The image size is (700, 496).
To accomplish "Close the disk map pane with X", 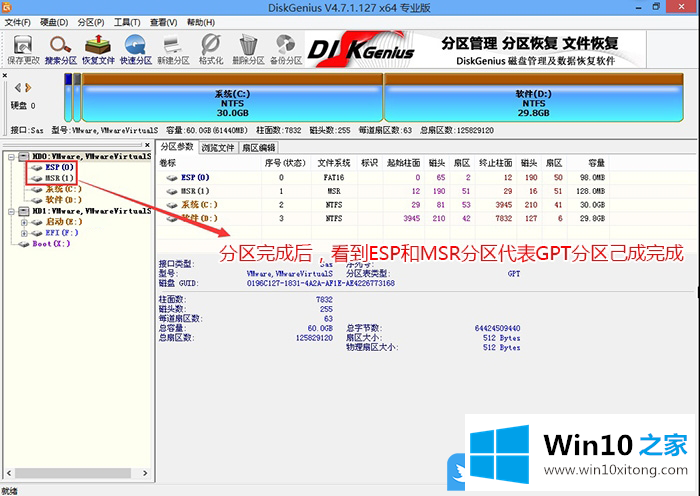I will (x=5, y=75).
